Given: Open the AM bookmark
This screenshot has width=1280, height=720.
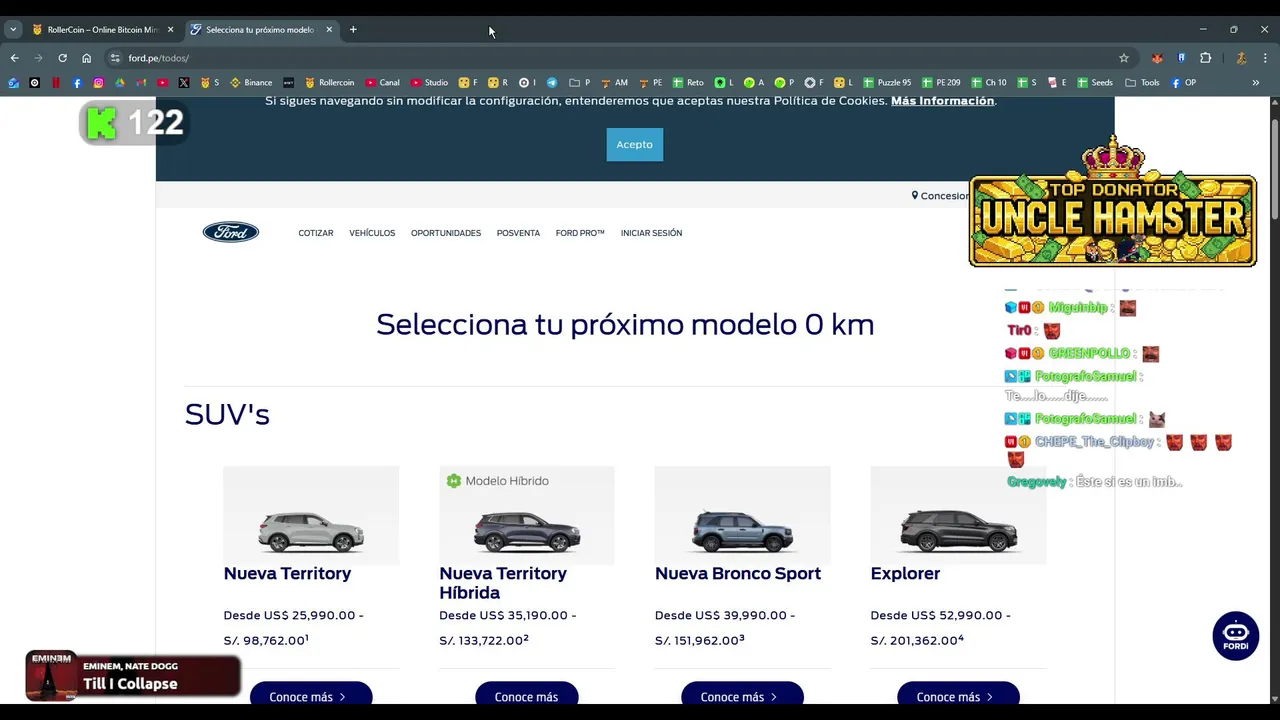Looking at the screenshot, I should coord(615,83).
